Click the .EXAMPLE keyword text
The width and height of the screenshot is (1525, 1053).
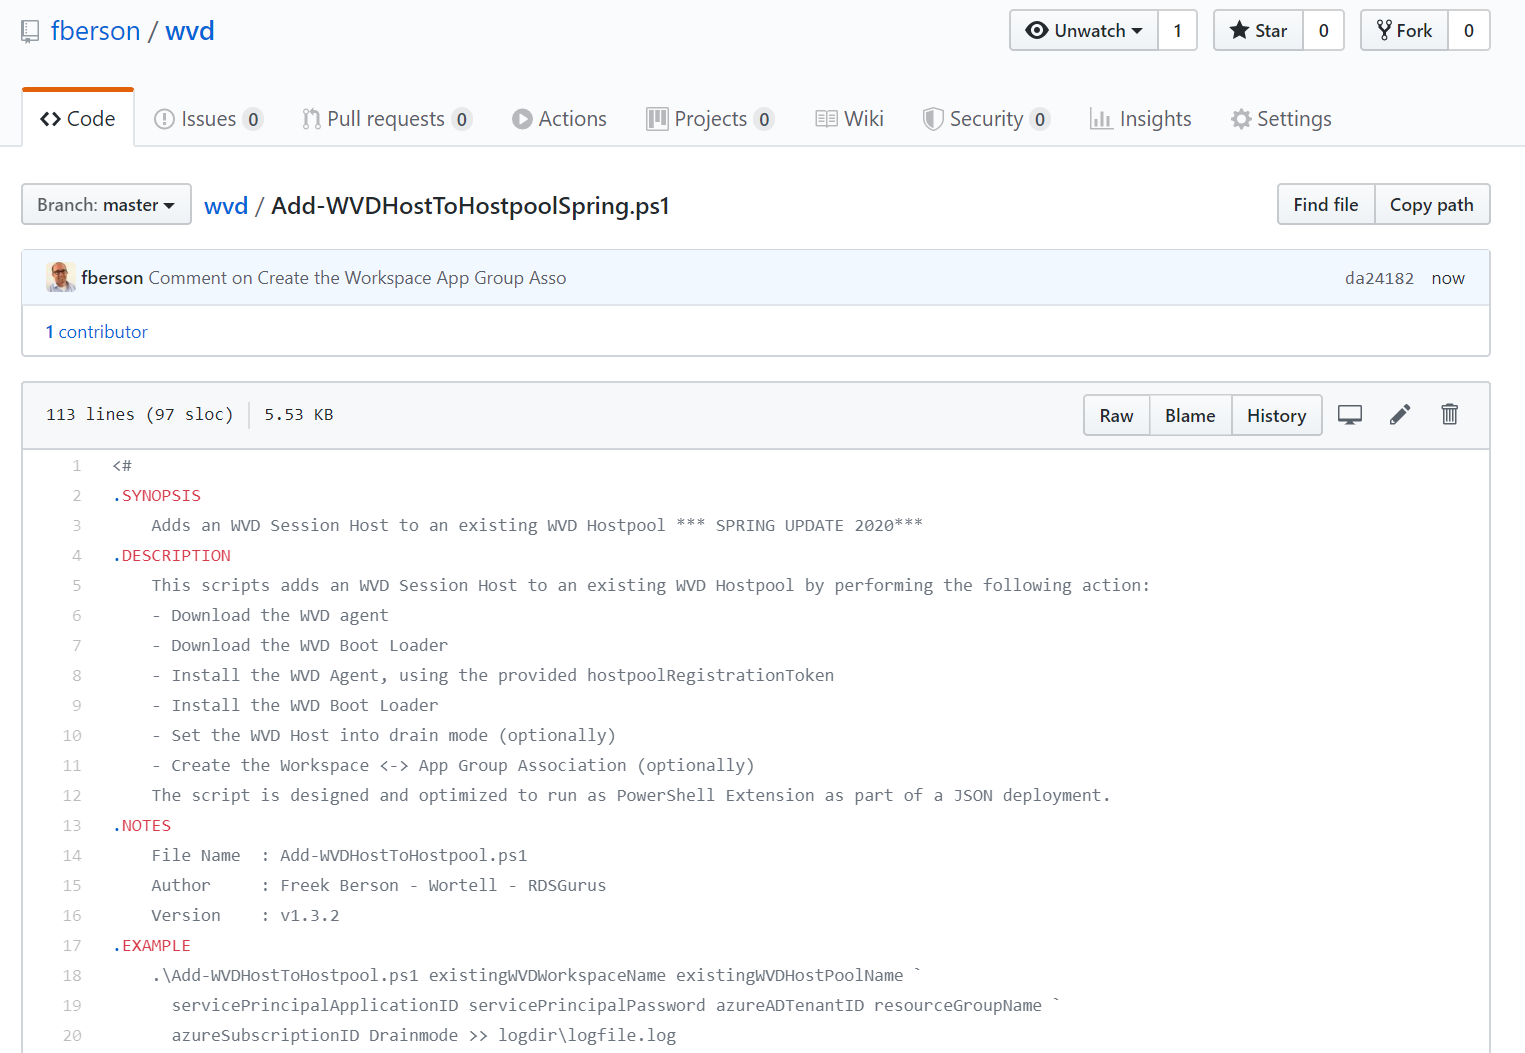[x=152, y=945]
